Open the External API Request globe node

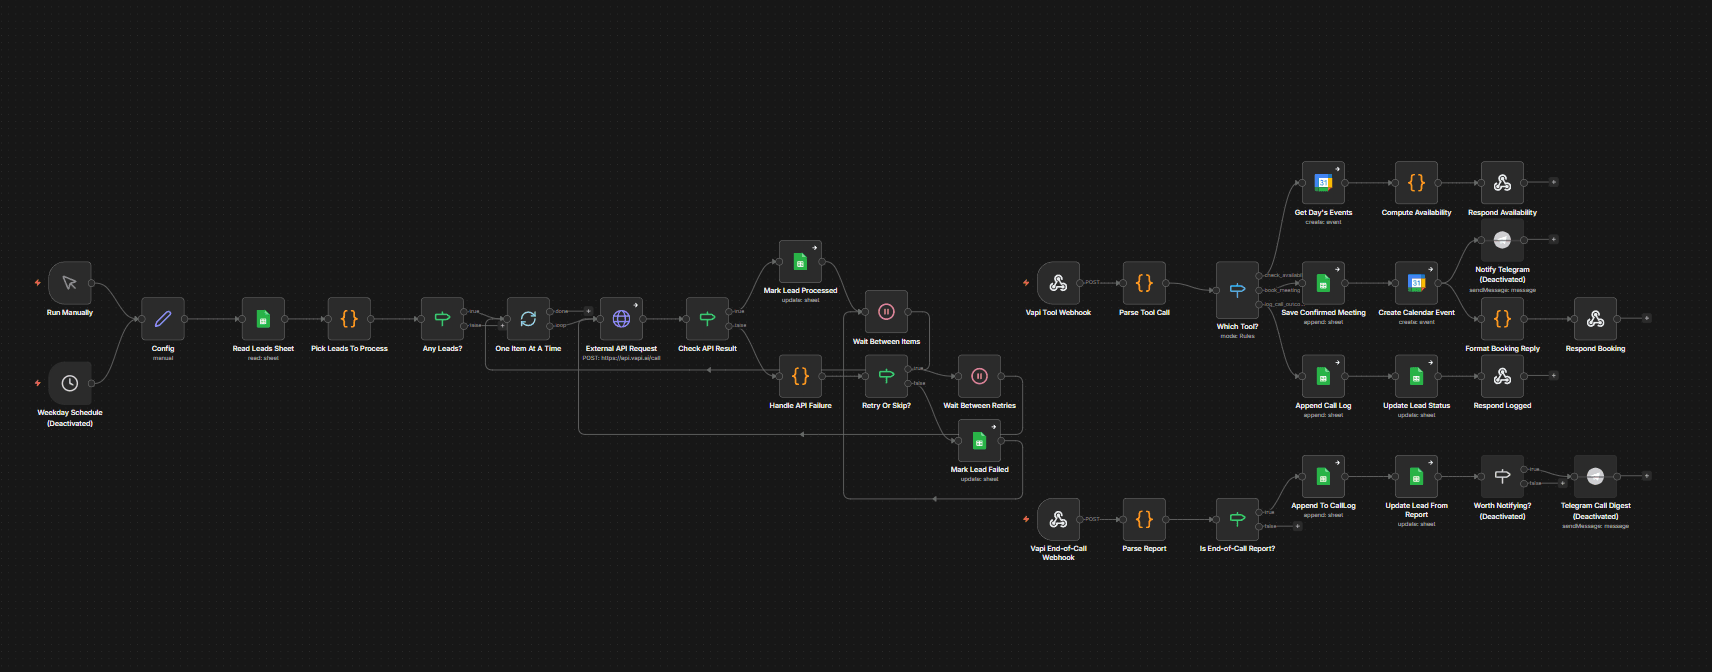[621, 319]
